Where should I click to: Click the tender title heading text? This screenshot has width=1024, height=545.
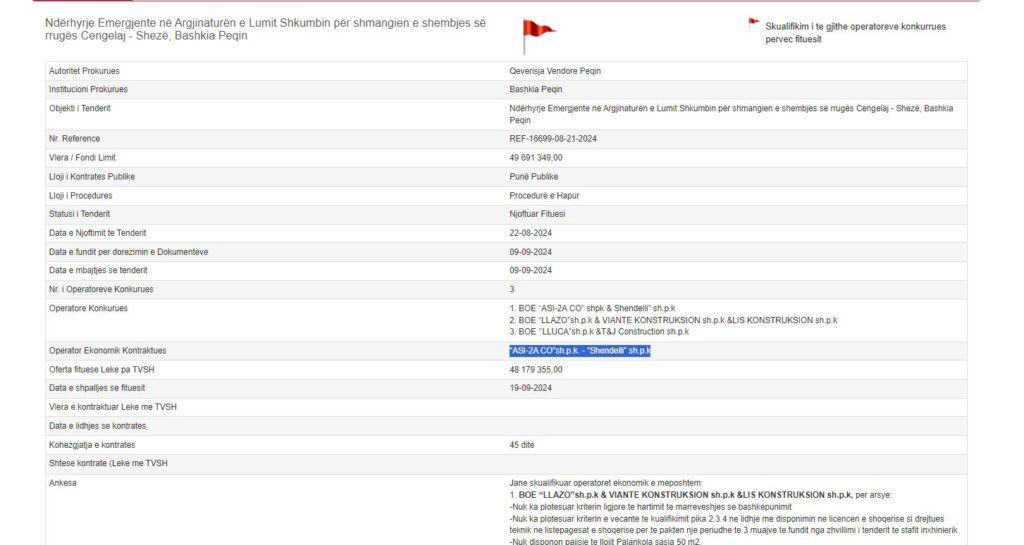[265, 29]
